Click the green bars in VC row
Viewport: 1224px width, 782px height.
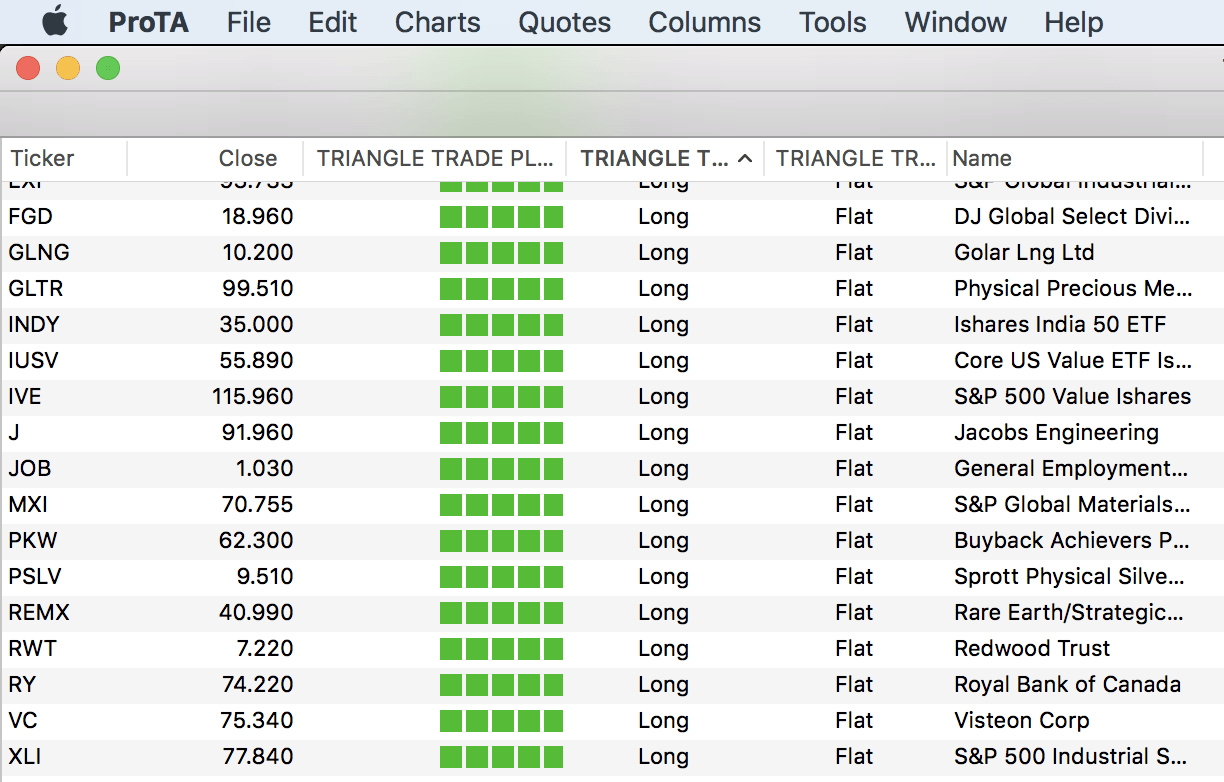pos(501,720)
